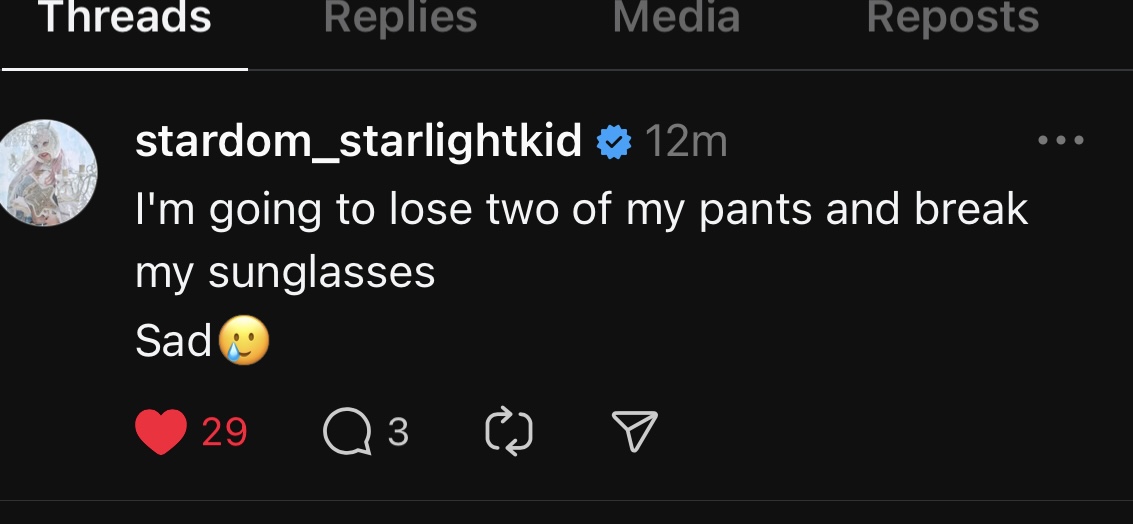
Task: Click the word "sunglasses" in the post
Action: pos(321,273)
